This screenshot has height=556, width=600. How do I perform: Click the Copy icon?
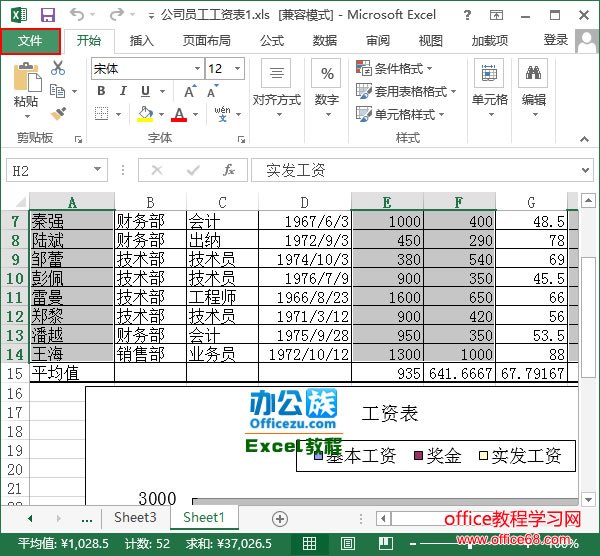[58, 91]
